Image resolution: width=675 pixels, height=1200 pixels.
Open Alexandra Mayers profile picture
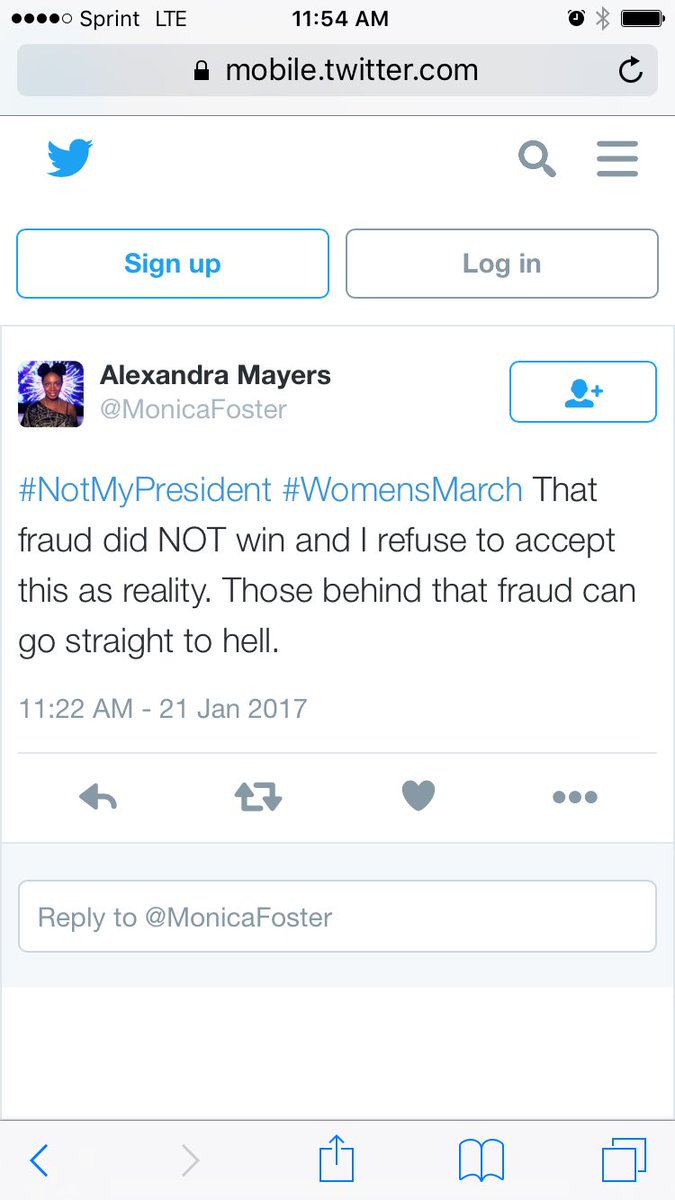(x=51, y=394)
